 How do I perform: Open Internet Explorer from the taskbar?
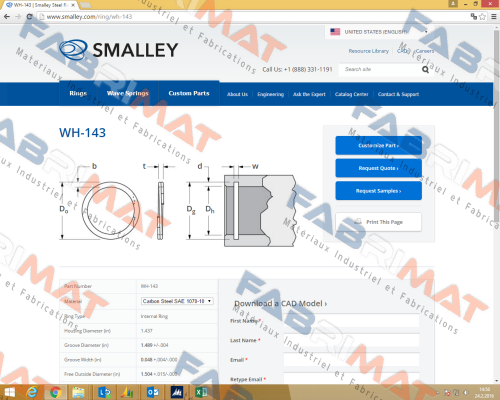point(32,392)
